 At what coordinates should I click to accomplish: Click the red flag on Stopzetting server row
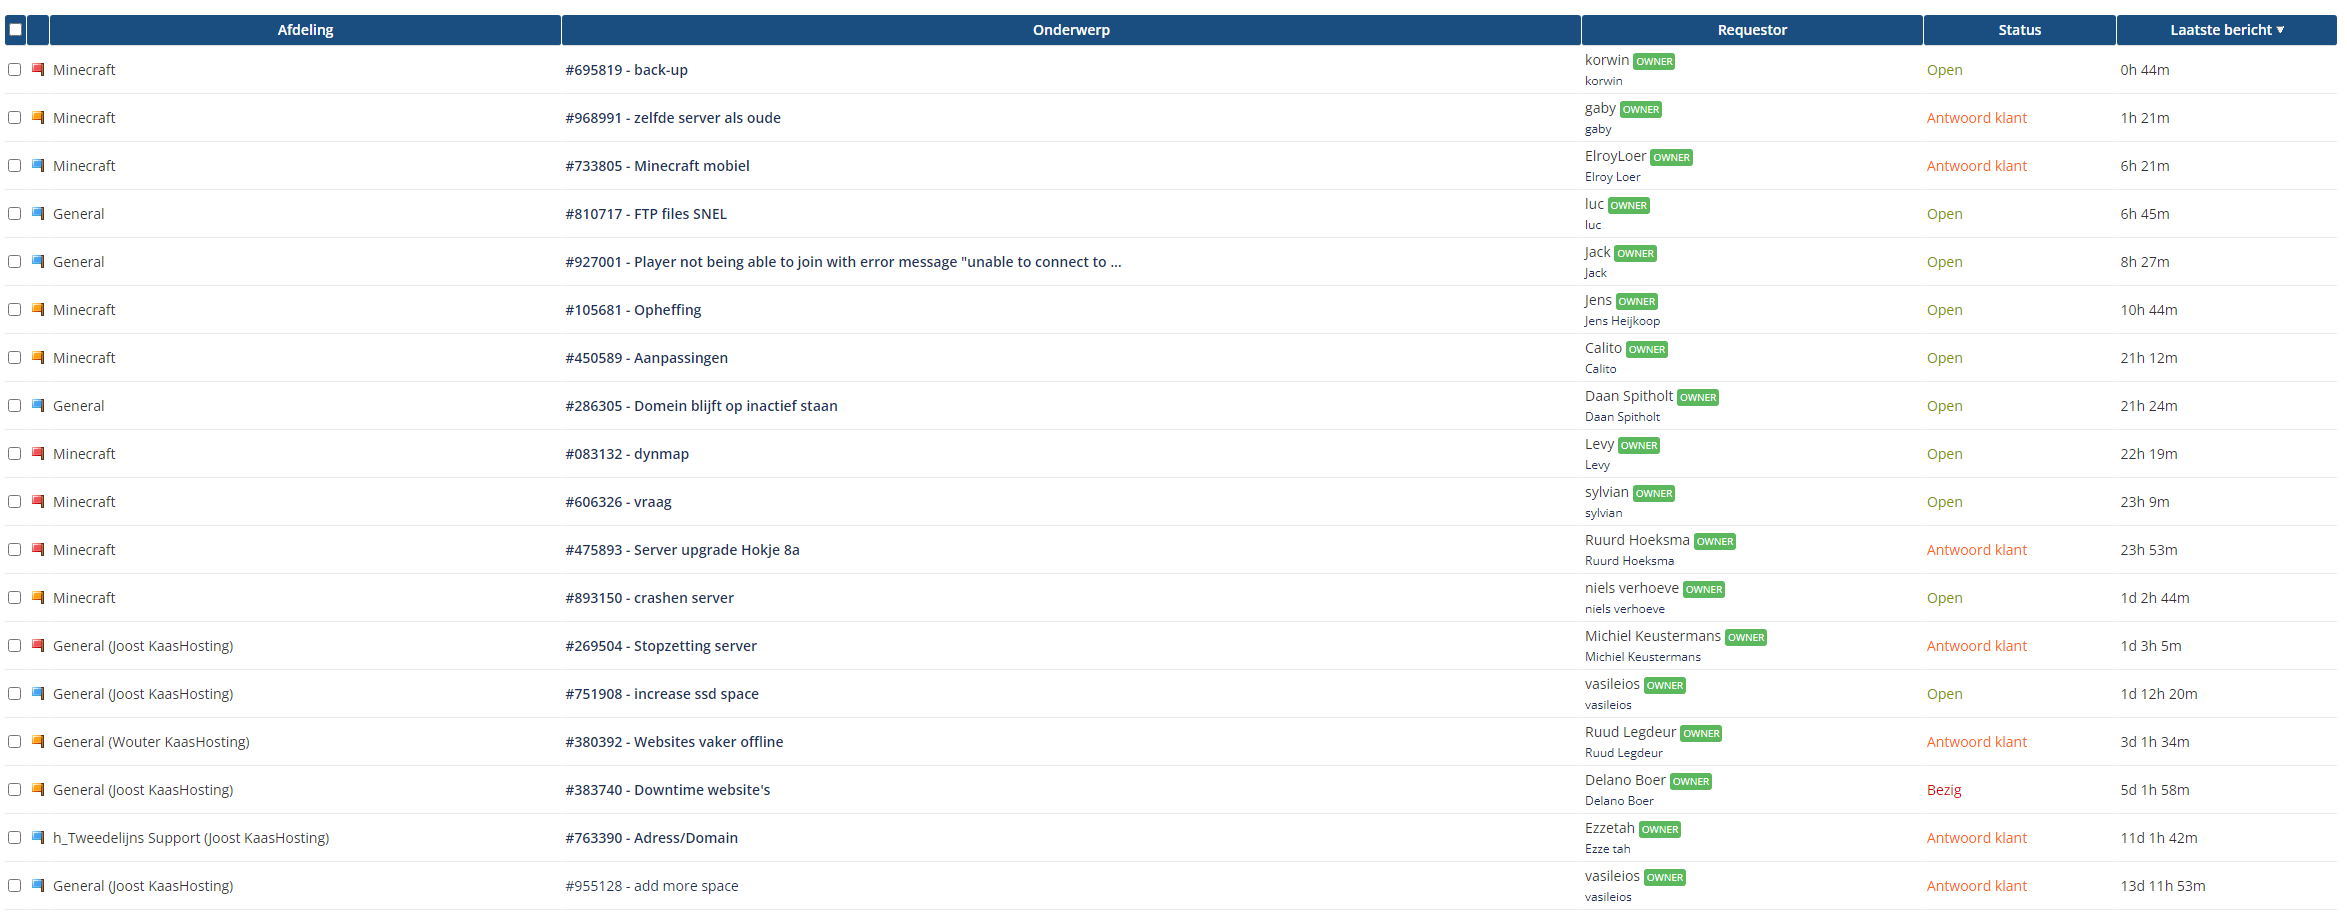(x=38, y=645)
